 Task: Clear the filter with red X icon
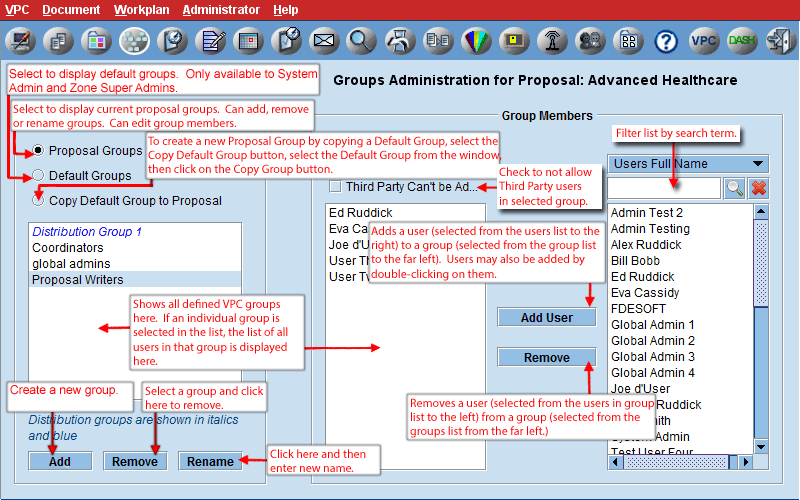coord(759,188)
